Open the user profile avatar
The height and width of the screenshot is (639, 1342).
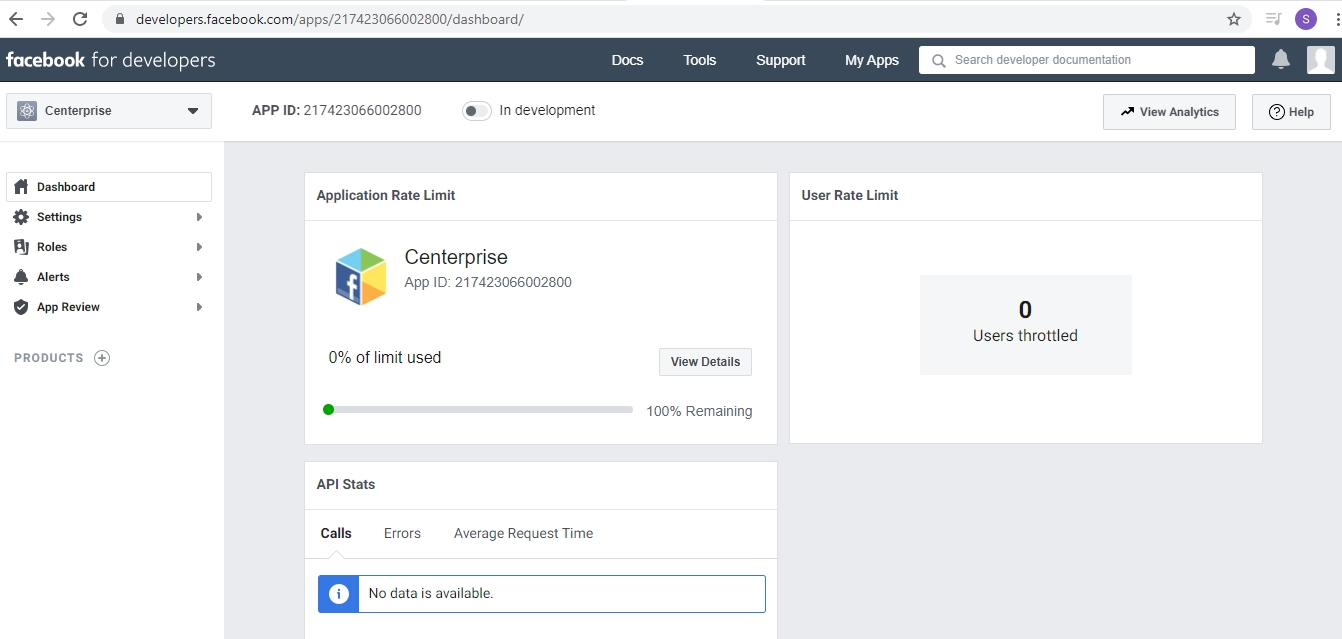(x=1320, y=60)
